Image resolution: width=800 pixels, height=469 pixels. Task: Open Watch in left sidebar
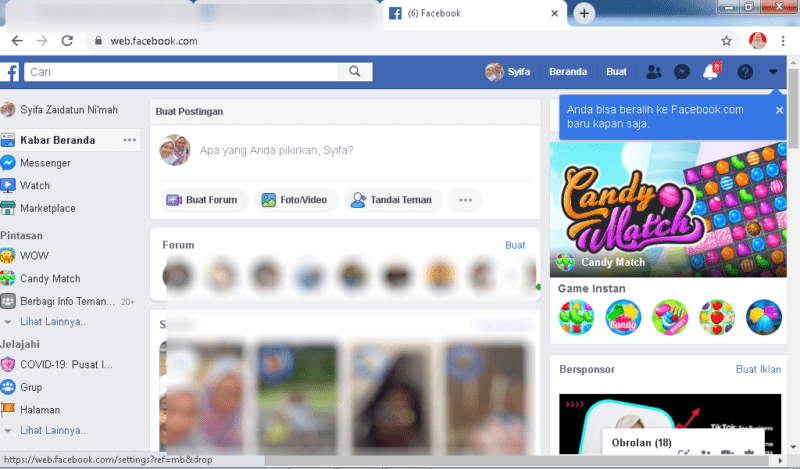35,185
